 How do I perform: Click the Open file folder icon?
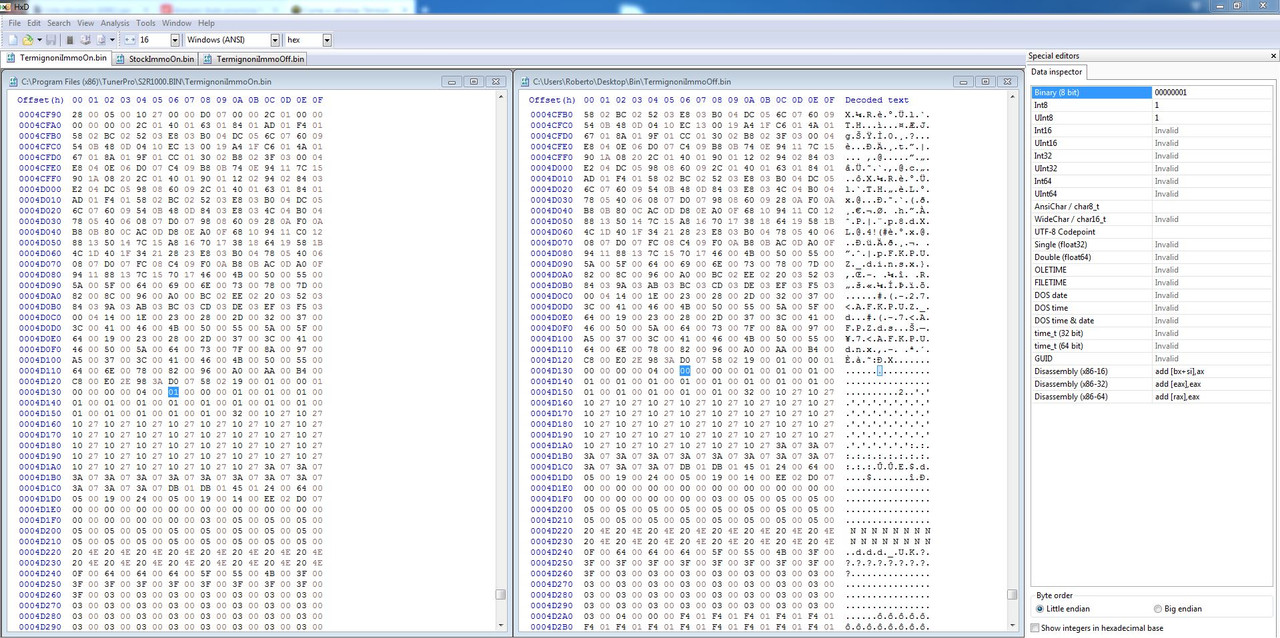point(28,40)
